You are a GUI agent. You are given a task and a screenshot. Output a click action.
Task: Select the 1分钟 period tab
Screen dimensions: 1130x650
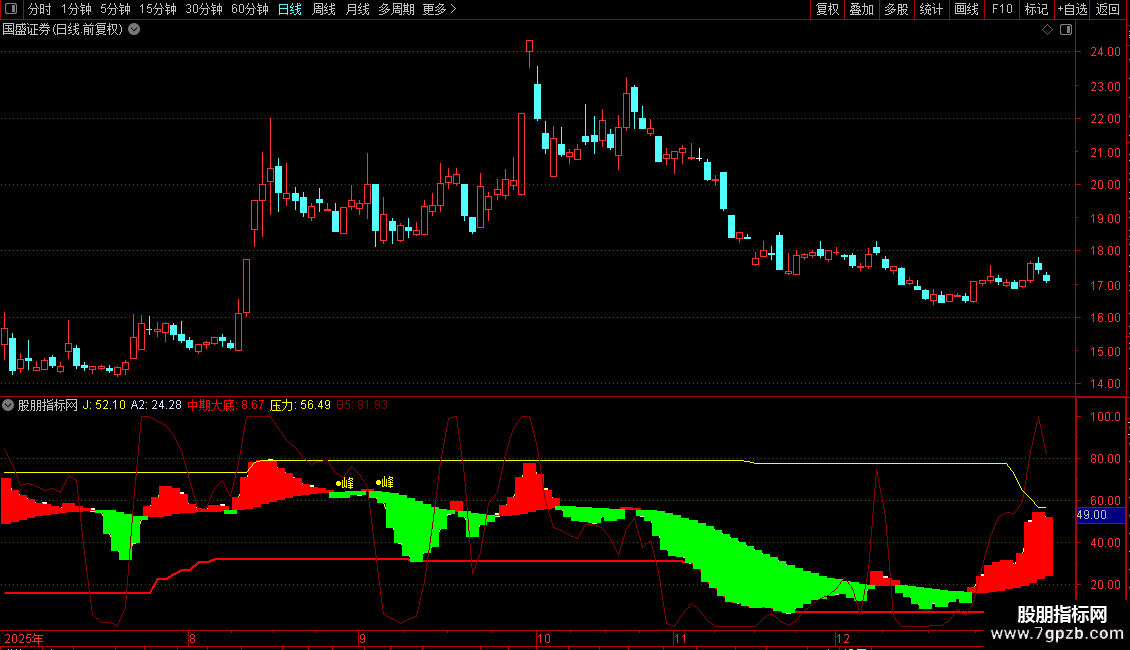pyautogui.click(x=76, y=9)
